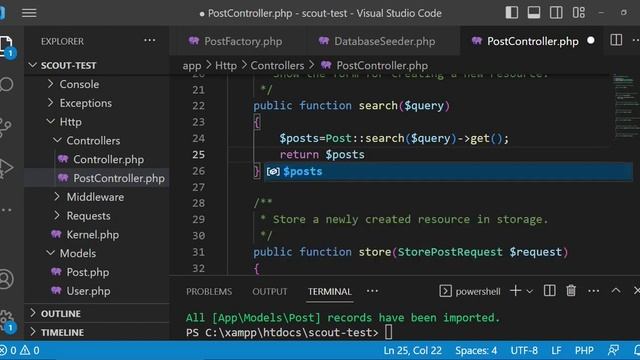Image resolution: width=640 pixels, height=360 pixels.
Task: Accept the $posts autocomplete suggestion
Action: tap(448, 171)
